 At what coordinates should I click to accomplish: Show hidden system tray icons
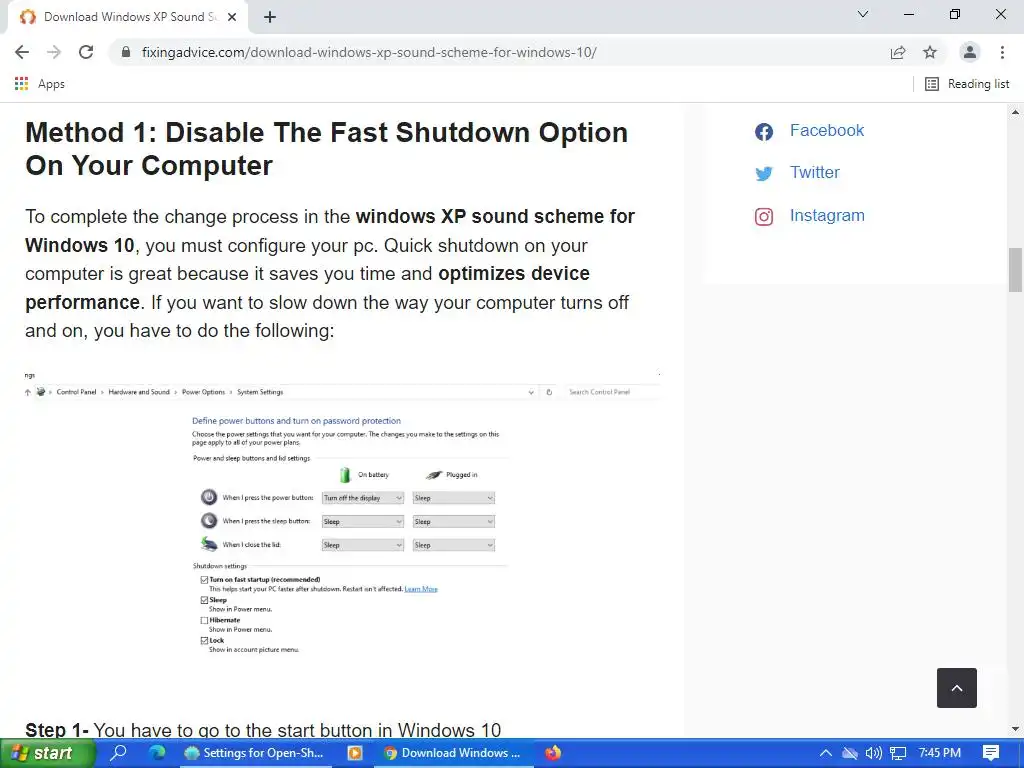825,753
